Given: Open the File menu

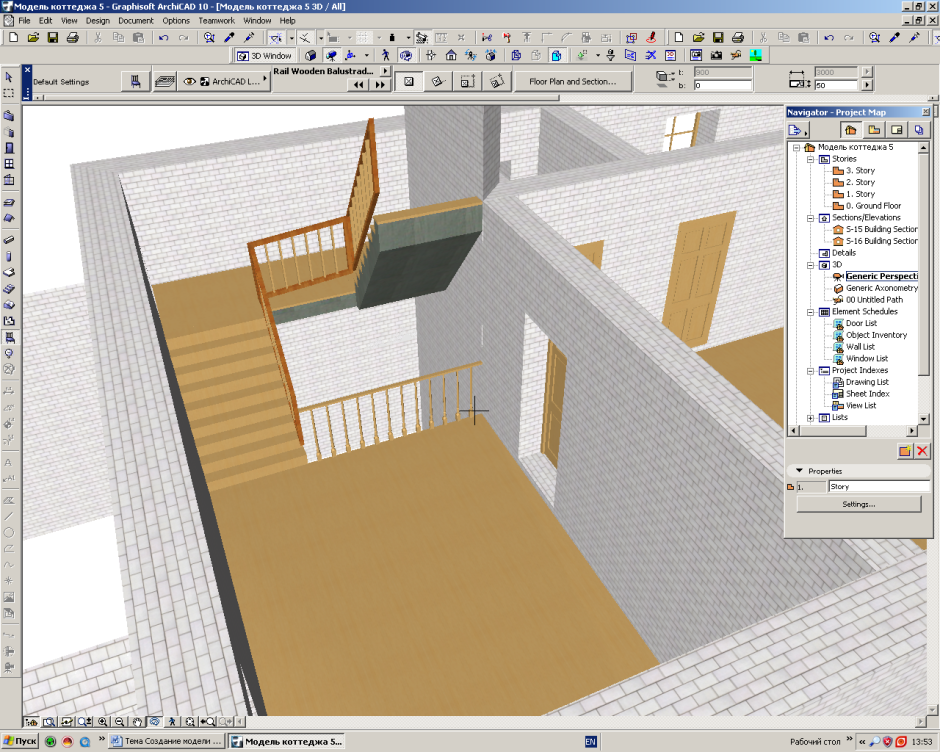Looking at the screenshot, I should pos(25,20).
